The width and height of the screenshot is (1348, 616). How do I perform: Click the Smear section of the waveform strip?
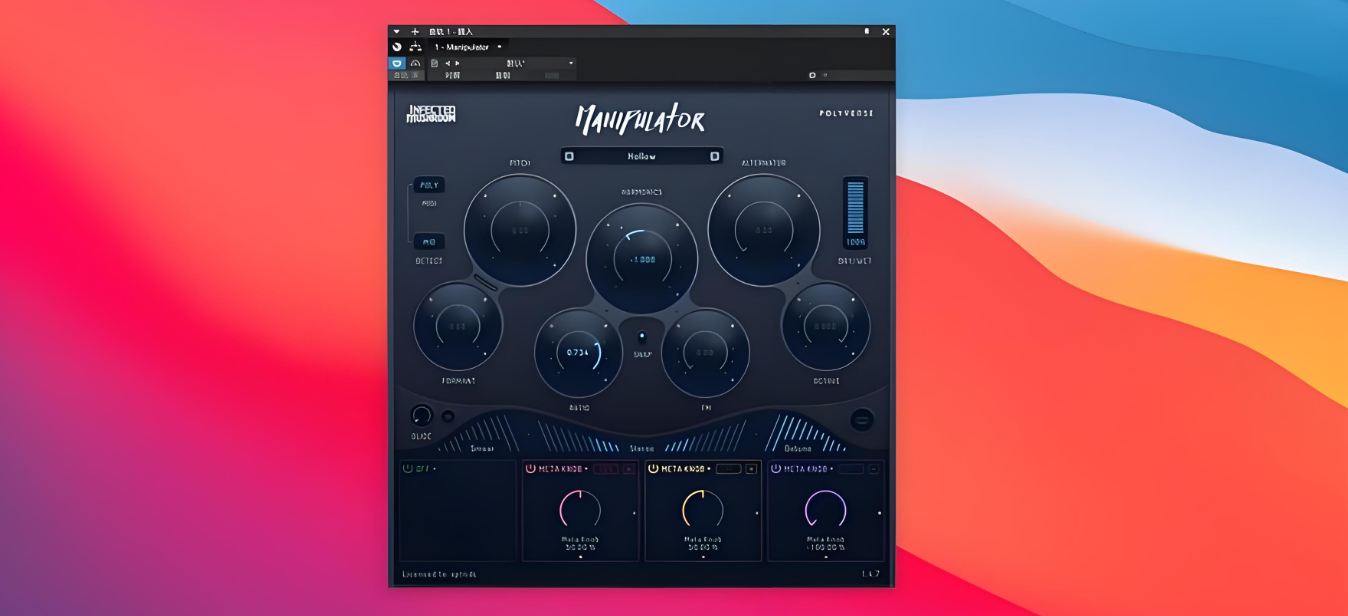tap(483, 436)
